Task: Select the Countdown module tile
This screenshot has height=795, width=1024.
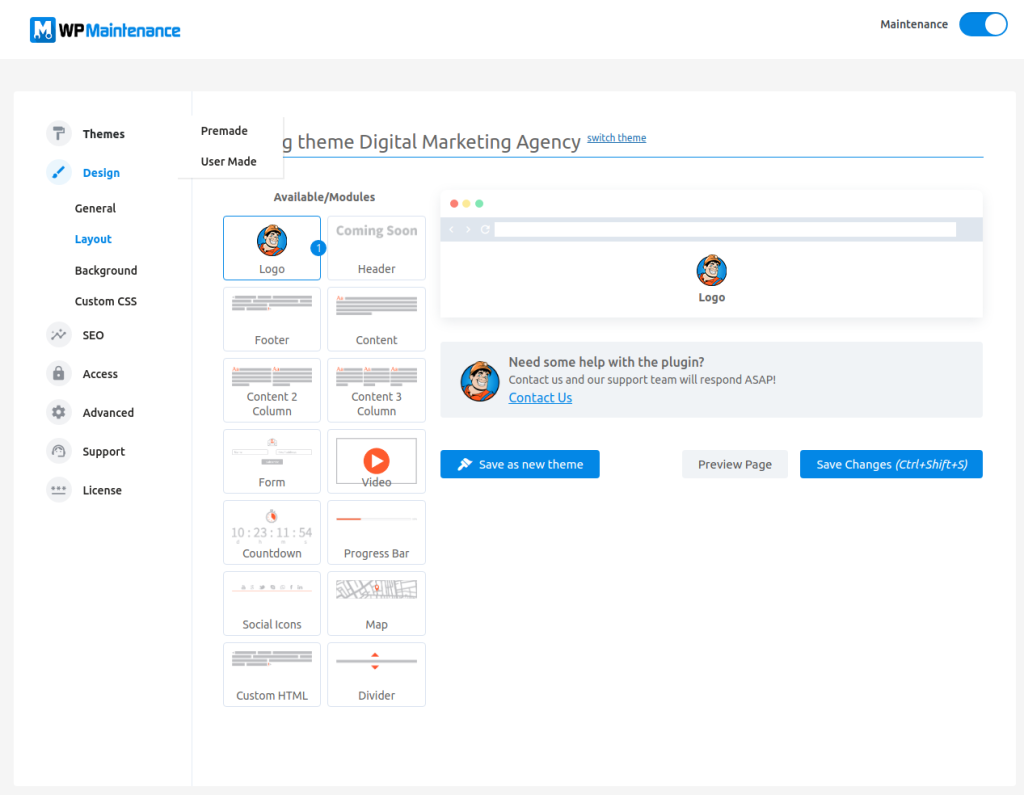Action: [272, 532]
